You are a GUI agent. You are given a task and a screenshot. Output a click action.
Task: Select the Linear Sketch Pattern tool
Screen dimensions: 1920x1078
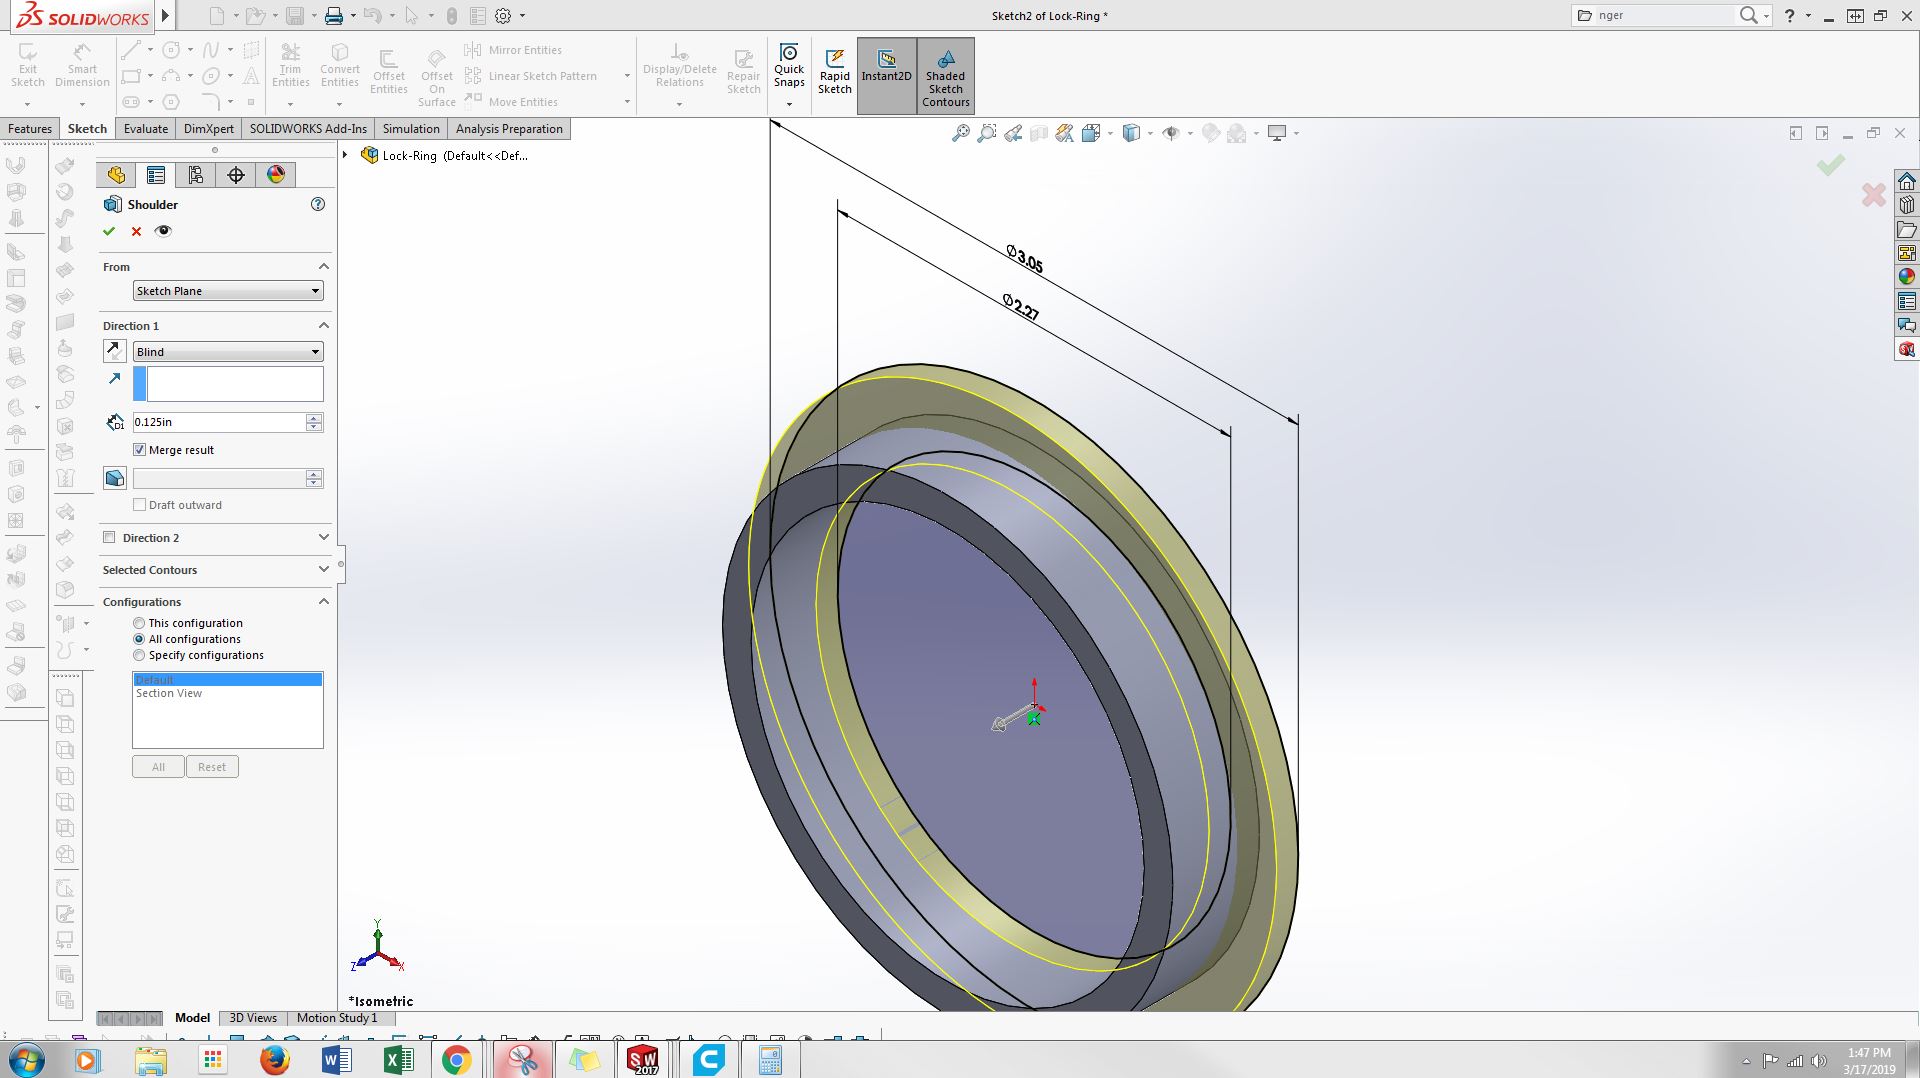pyautogui.click(x=531, y=76)
